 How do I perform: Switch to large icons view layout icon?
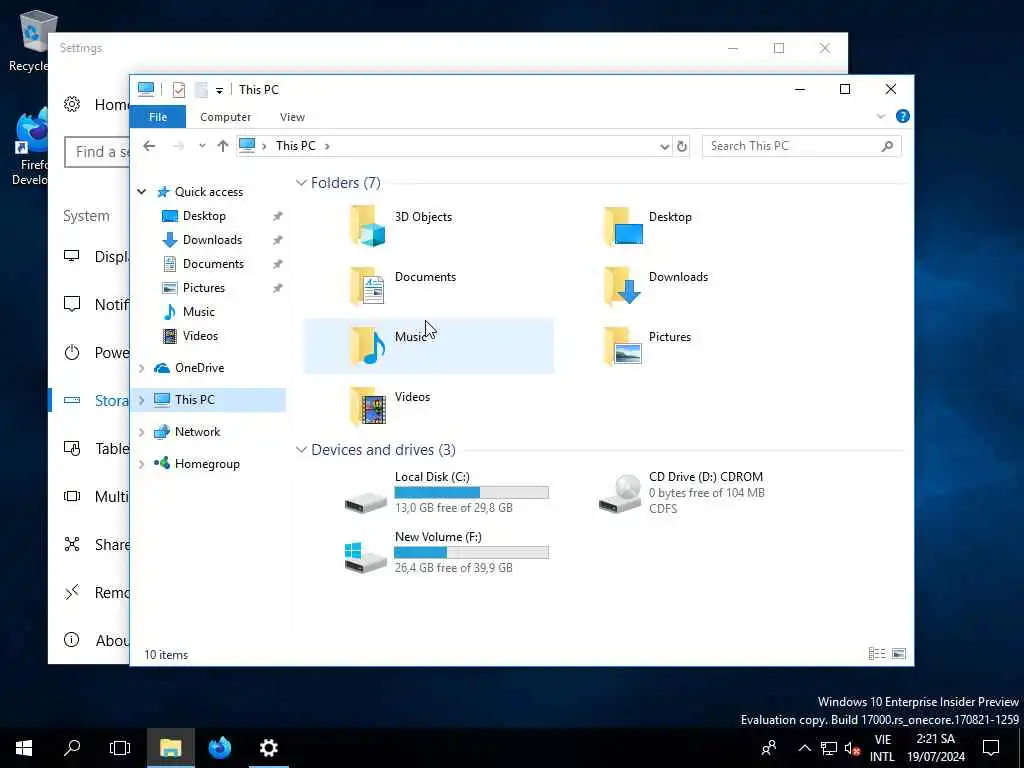(899, 654)
